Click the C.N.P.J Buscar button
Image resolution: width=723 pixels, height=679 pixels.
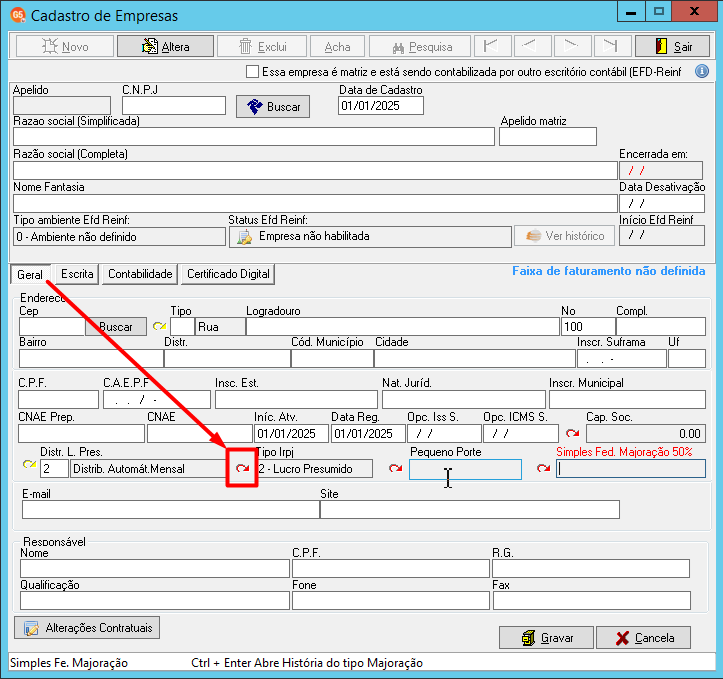coord(273,106)
